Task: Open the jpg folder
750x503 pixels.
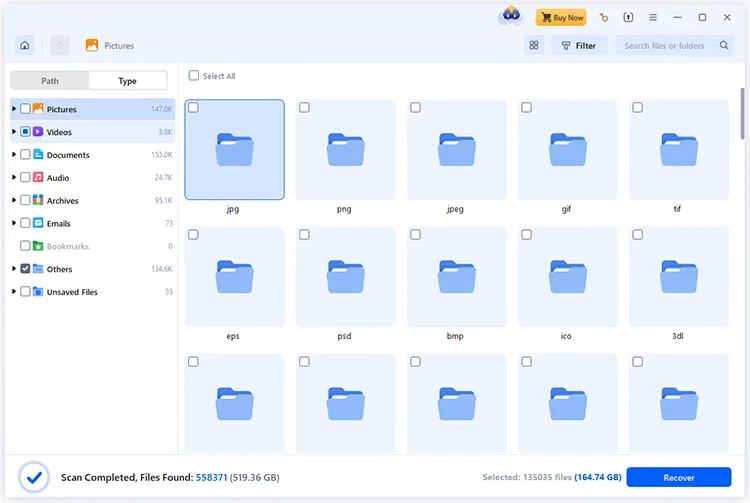Action: (x=234, y=150)
